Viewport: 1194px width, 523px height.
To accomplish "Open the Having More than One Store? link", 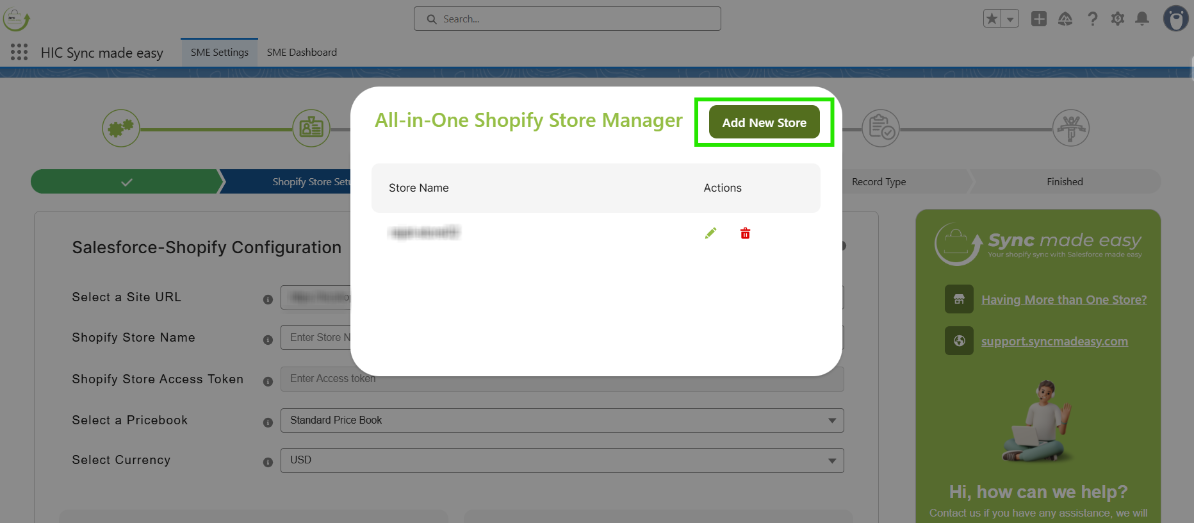I will tap(1064, 299).
